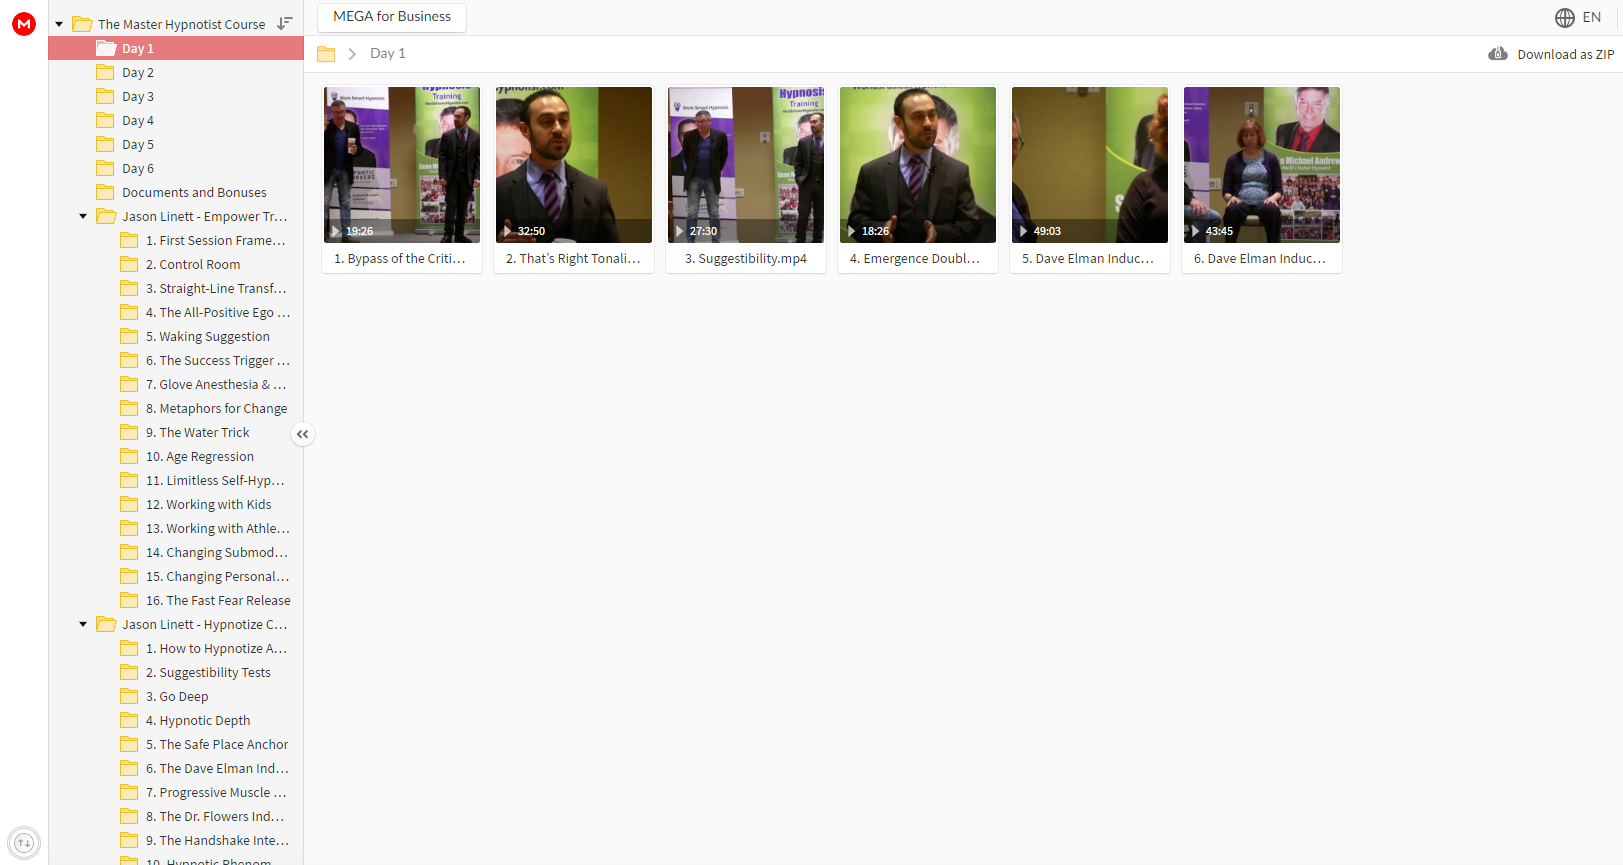Viewport: 1623px width, 865px height.
Task: Collapse the Jason Linett - Hypnotize C… folder
Action: [83, 624]
